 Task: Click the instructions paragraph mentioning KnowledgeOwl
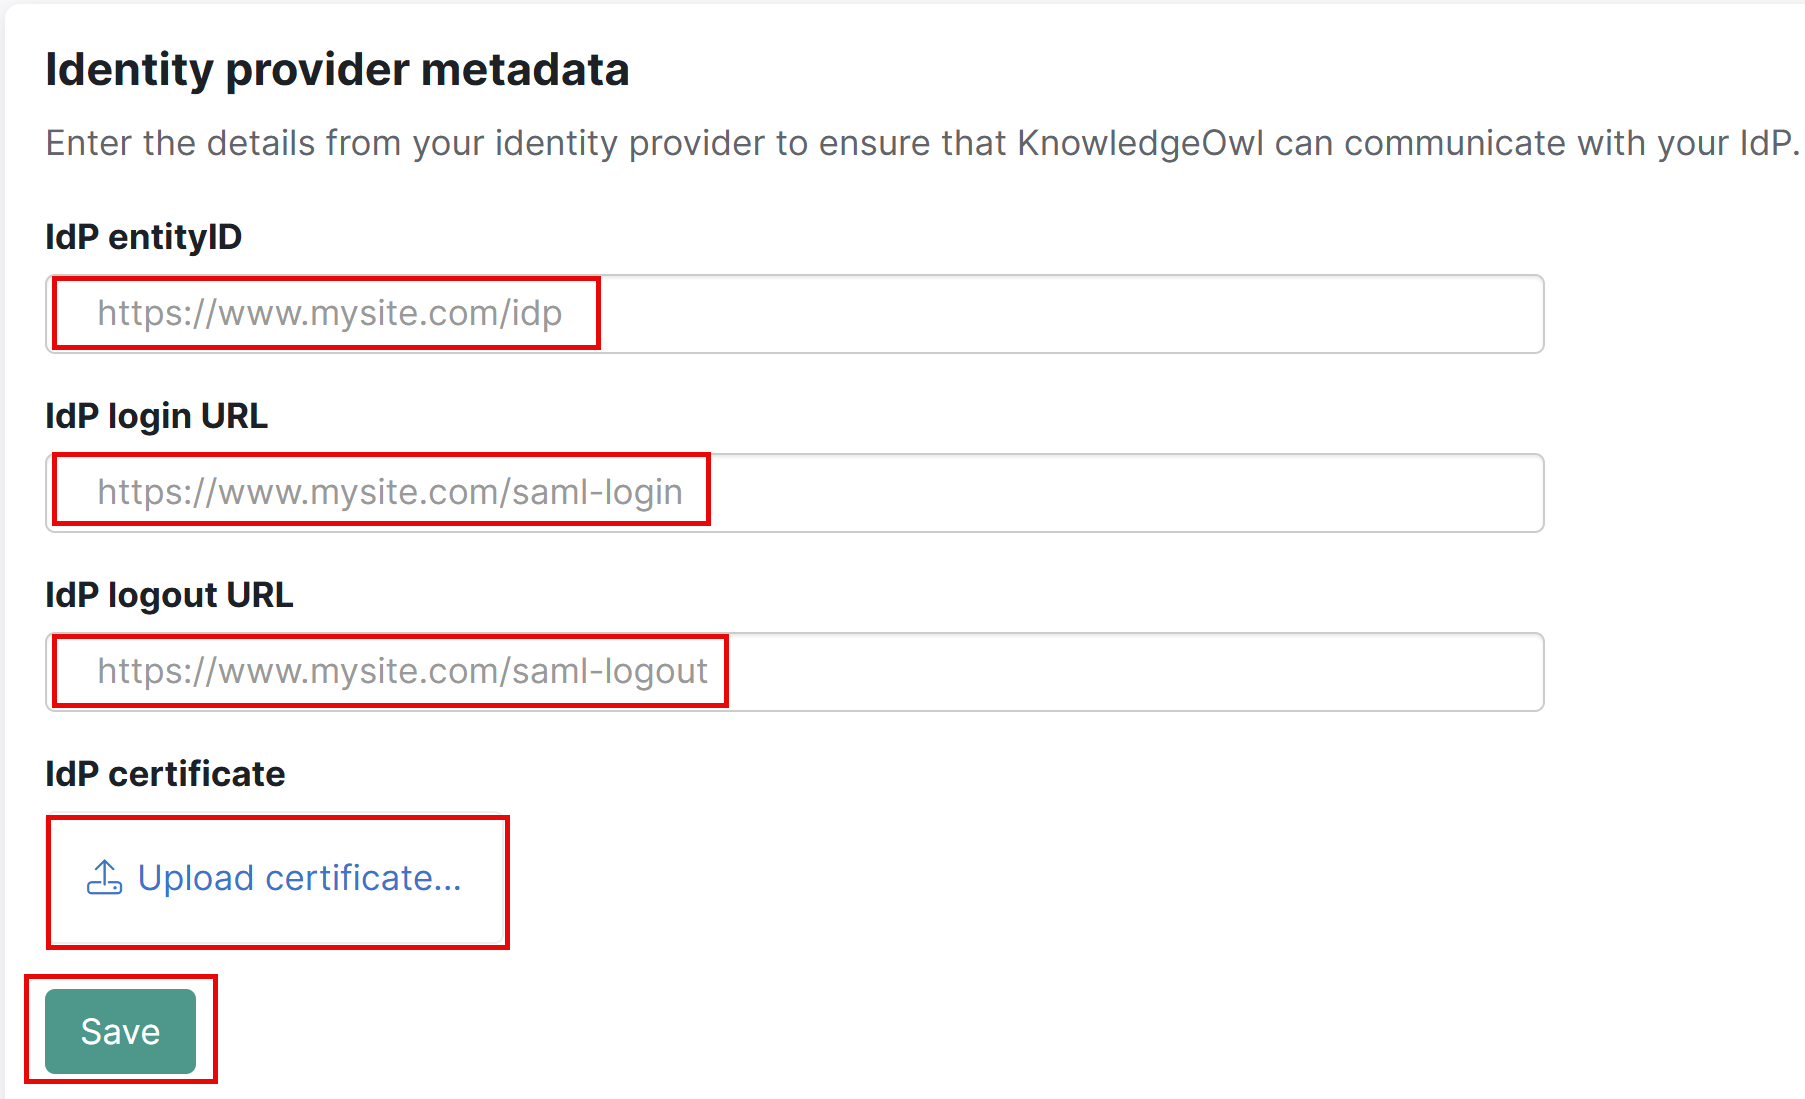tap(900, 142)
